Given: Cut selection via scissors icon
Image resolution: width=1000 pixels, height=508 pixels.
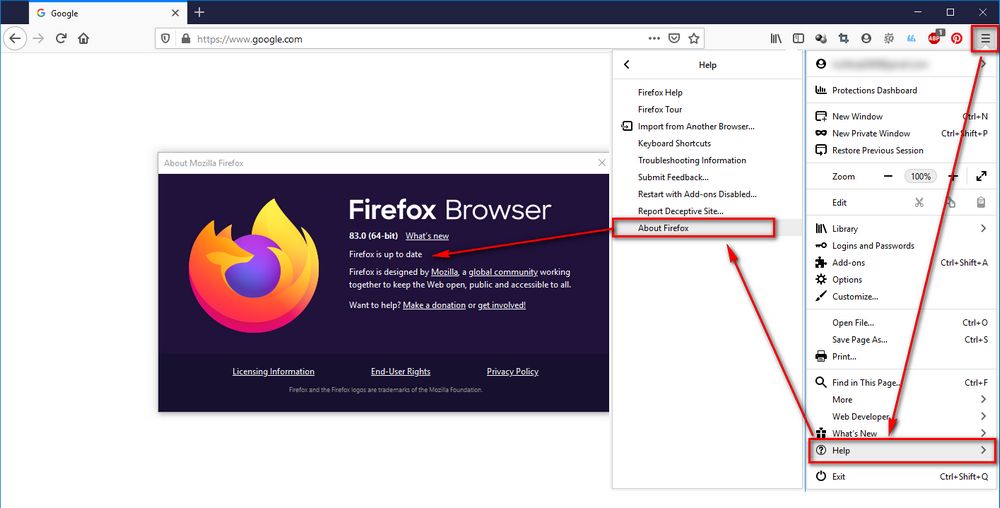Looking at the screenshot, I should click(919, 203).
